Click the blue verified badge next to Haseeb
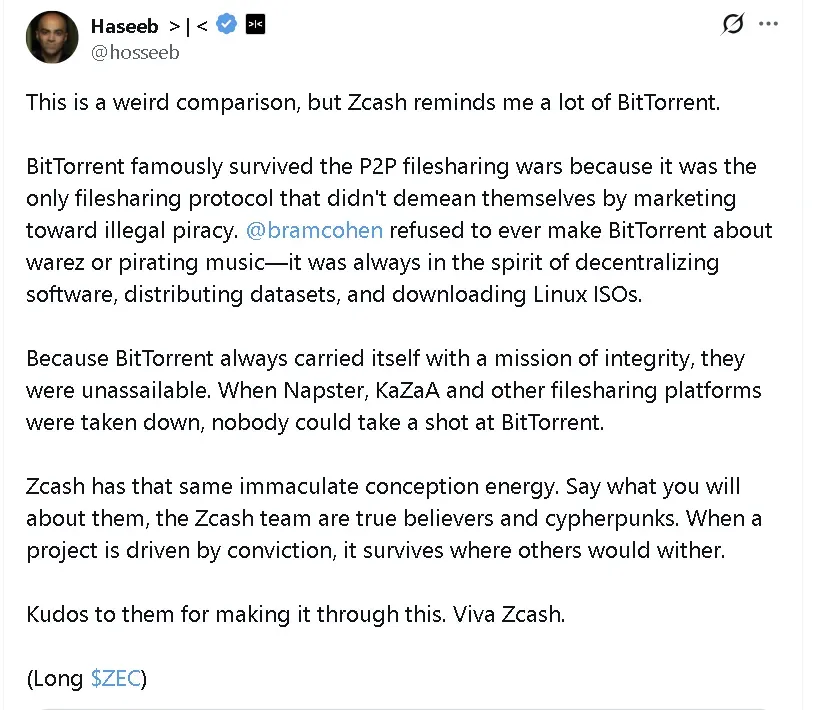Image resolution: width=813 pixels, height=710 pixels. (x=226, y=24)
